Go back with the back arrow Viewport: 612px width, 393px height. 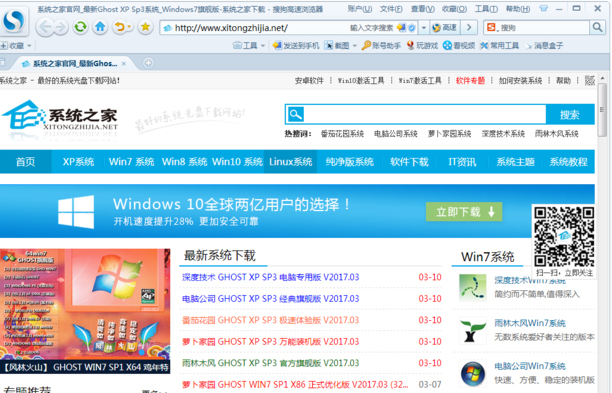pyautogui.click(x=45, y=27)
